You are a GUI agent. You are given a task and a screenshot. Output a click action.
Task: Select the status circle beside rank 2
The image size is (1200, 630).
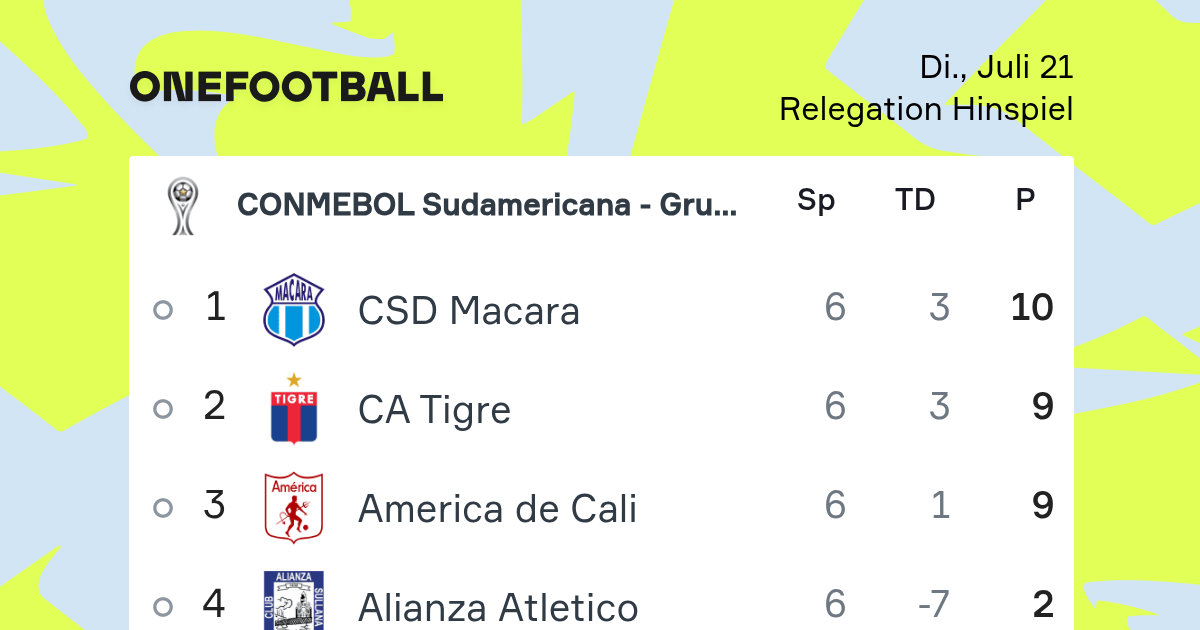pos(163,409)
